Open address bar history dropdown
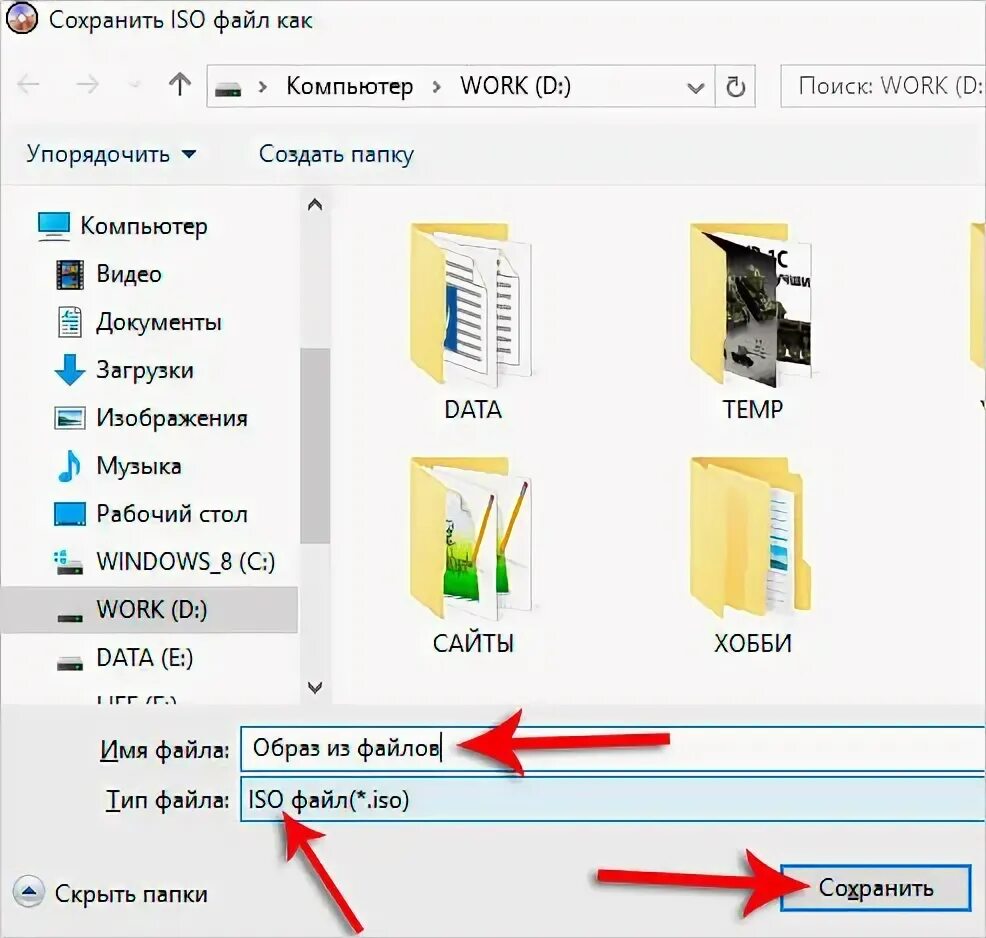Screen dimensions: 986x938 [695, 87]
